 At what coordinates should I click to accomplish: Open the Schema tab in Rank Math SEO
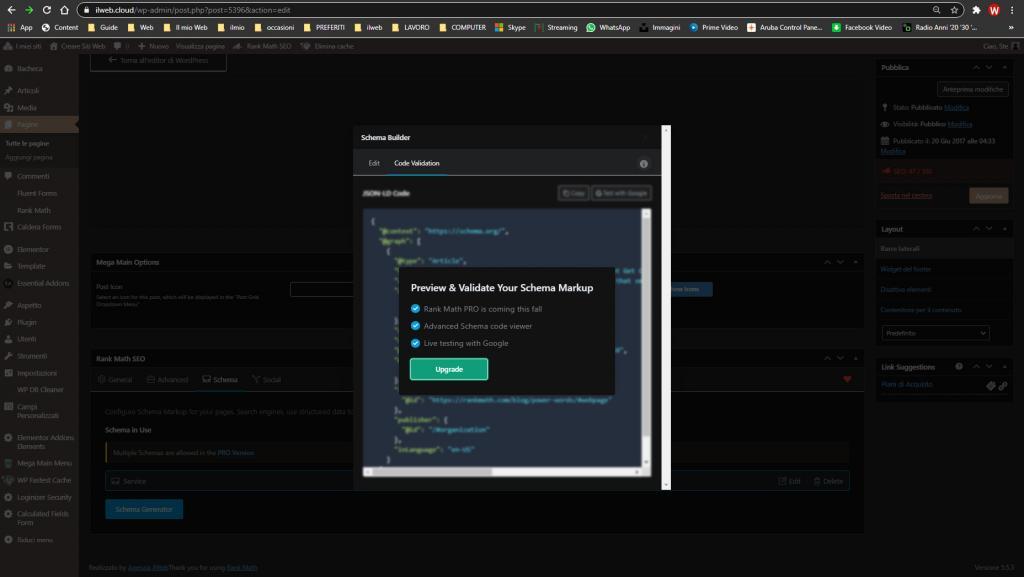(x=220, y=379)
